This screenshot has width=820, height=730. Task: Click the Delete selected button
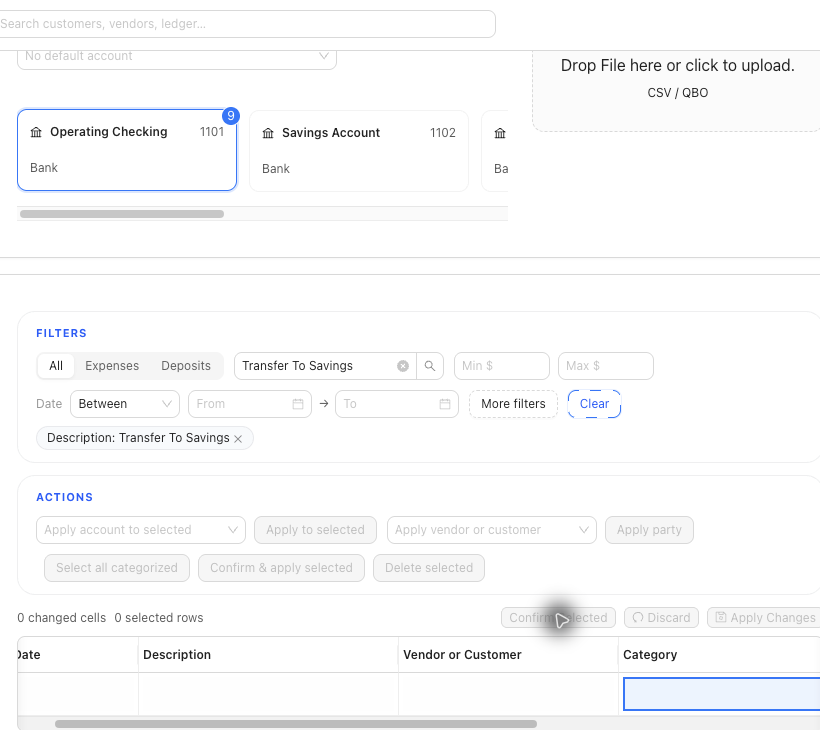[429, 568]
